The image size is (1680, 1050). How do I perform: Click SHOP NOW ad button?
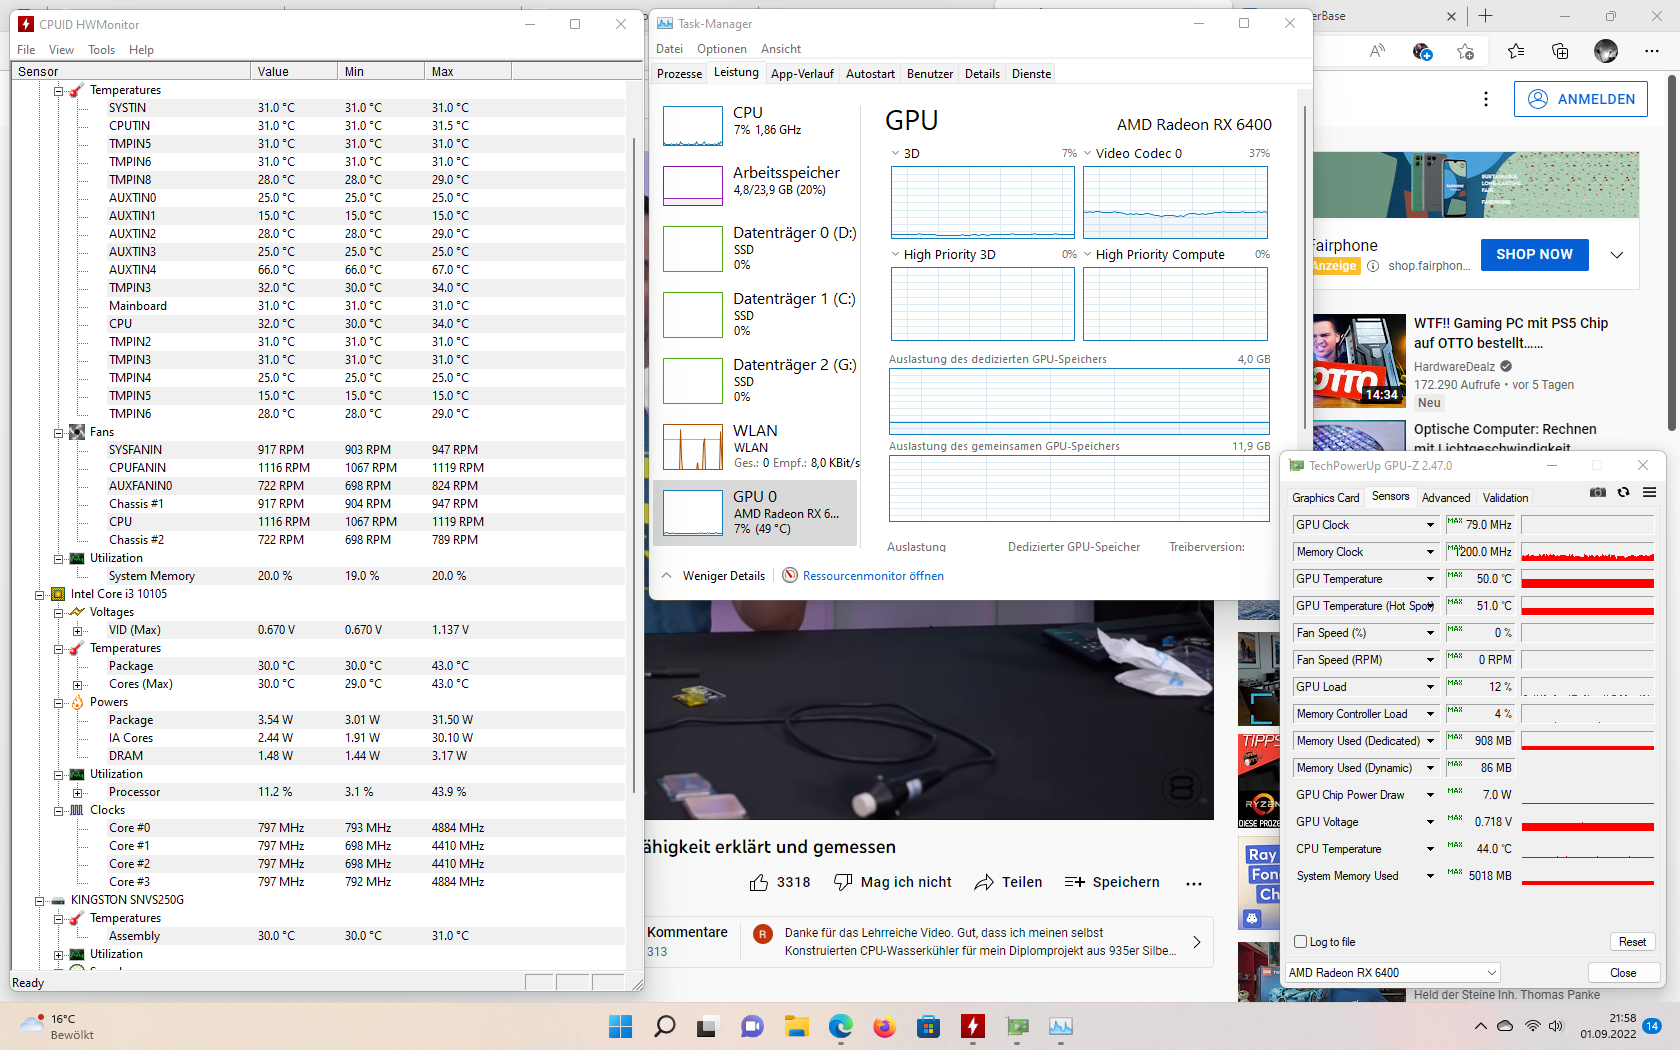coord(1534,255)
